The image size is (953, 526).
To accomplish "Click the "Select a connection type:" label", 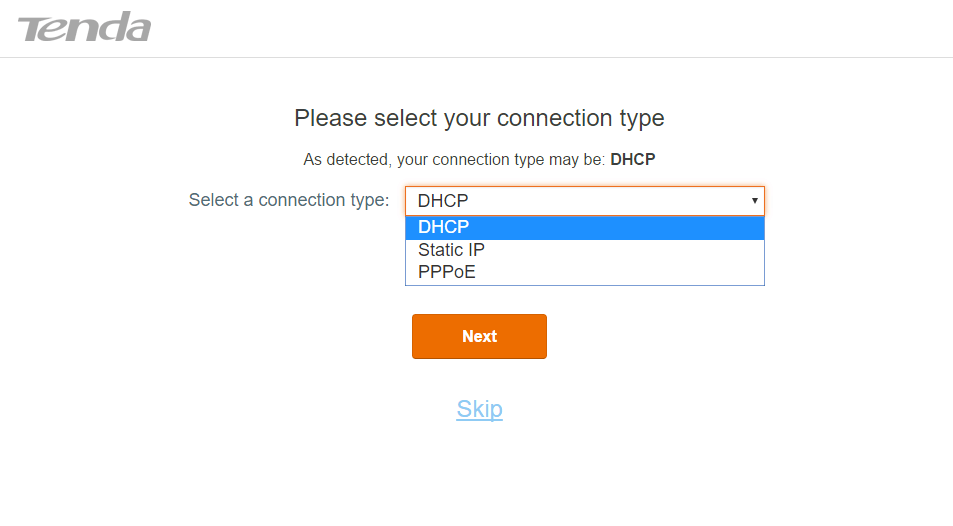I will [288, 200].
